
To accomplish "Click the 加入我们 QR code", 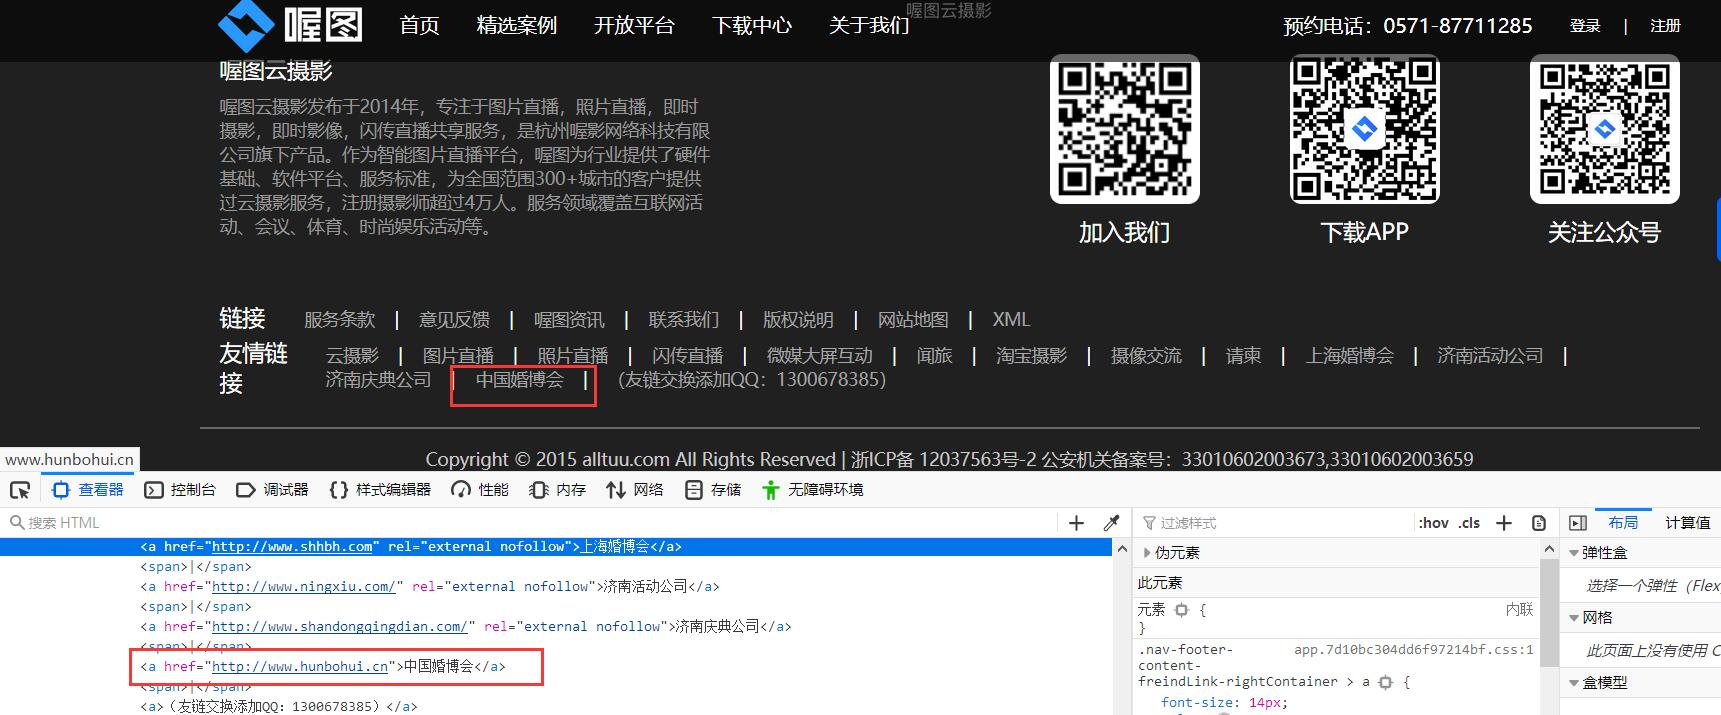I will click(x=1125, y=129).
